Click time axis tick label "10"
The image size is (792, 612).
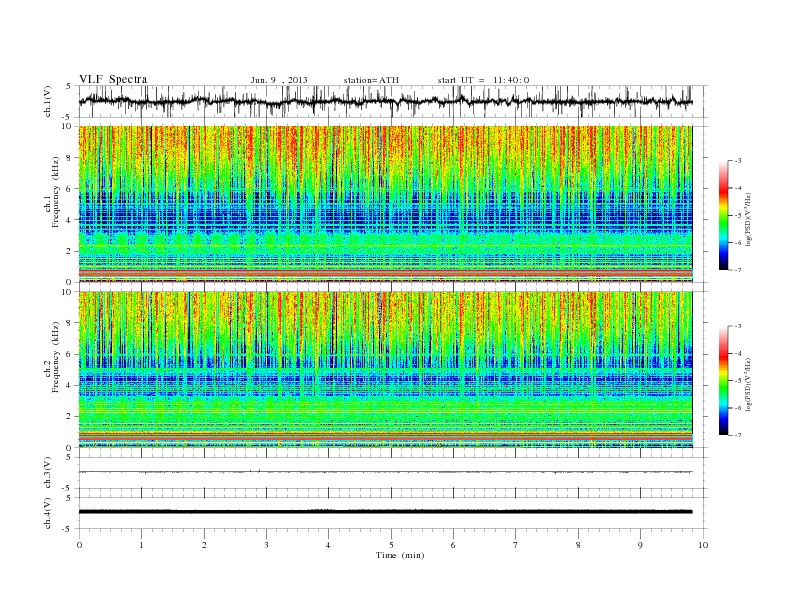703,545
